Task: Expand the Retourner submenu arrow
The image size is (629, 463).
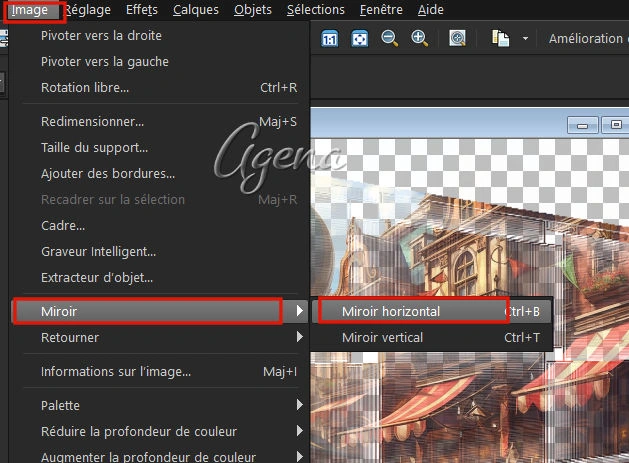Action: [299, 337]
